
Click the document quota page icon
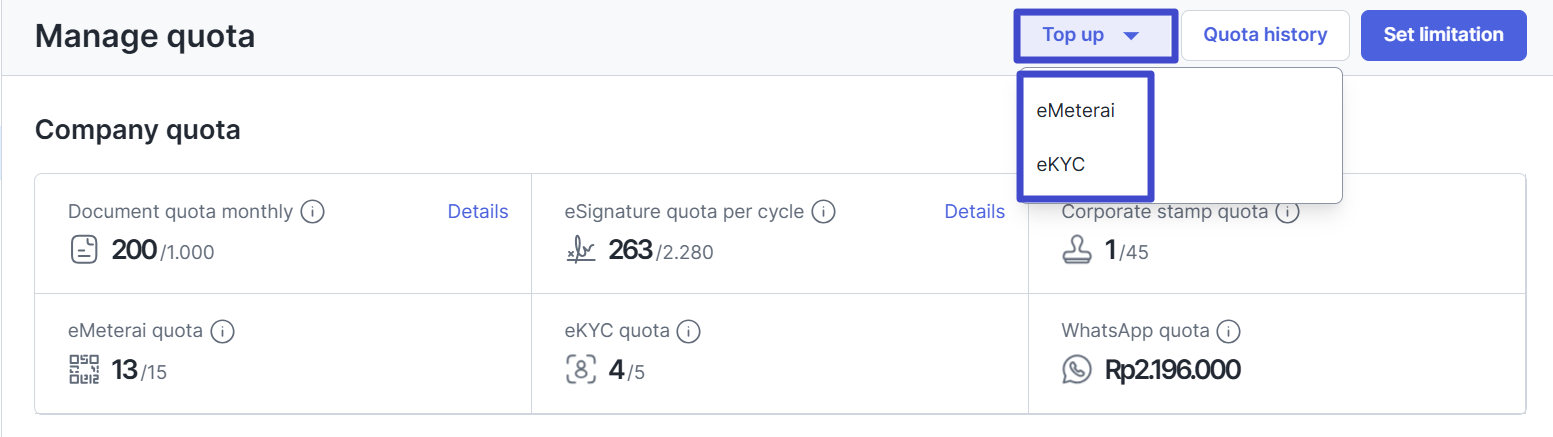(84, 250)
